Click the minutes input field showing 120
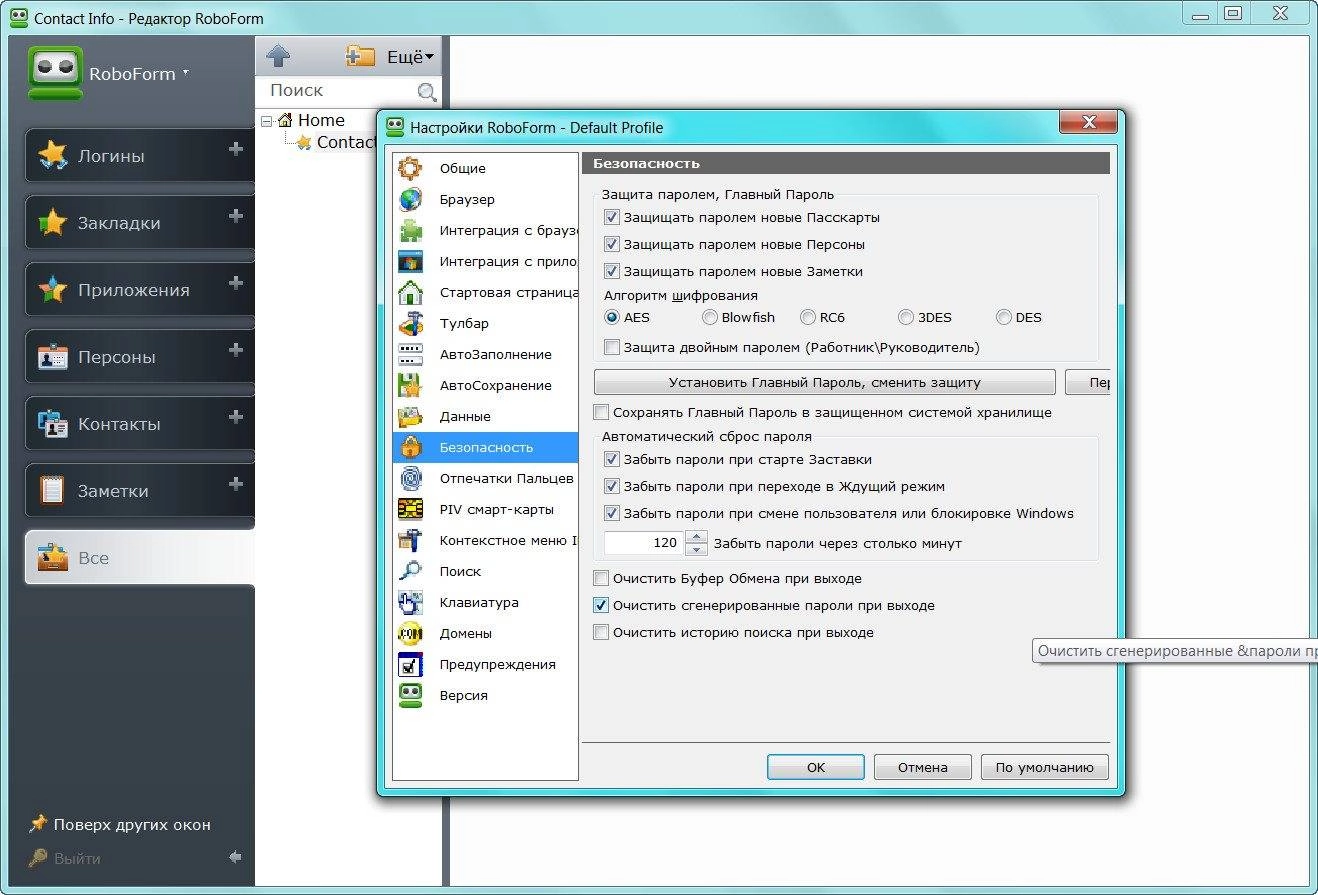 coord(645,543)
